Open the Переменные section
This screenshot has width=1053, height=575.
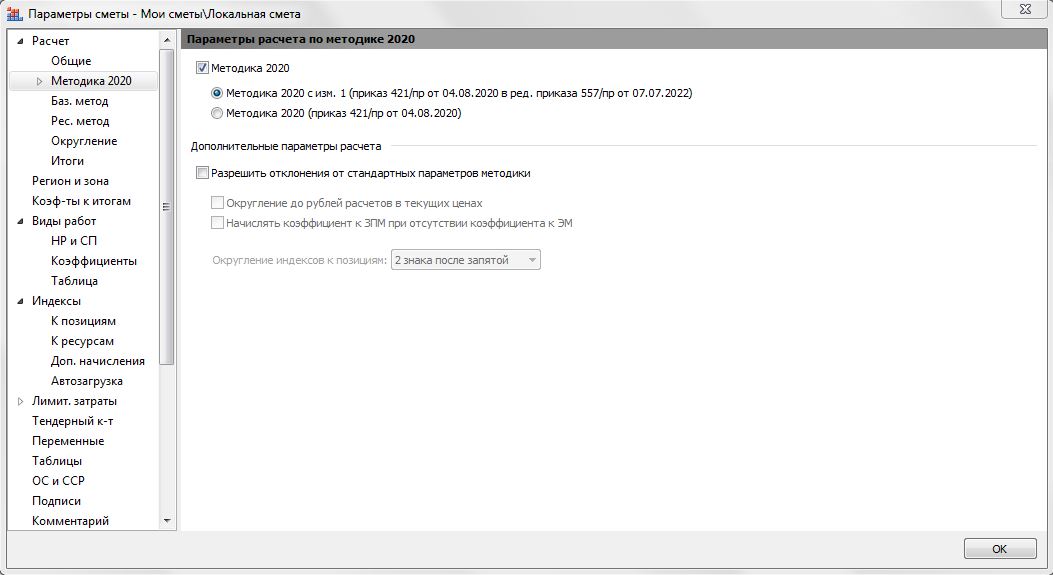[x=68, y=441]
